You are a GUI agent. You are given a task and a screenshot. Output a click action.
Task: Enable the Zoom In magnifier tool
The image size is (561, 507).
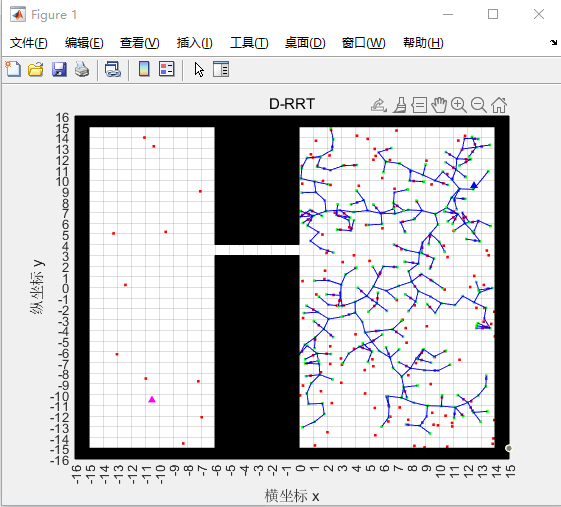pyautogui.click(x=459, y=105)
